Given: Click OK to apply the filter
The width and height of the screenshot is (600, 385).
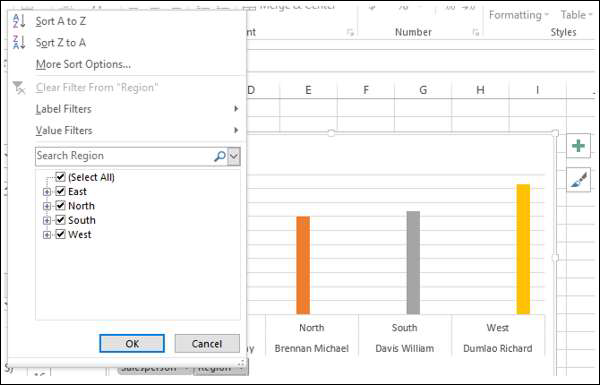Looking at the screenshot, I should pos(132,344).
